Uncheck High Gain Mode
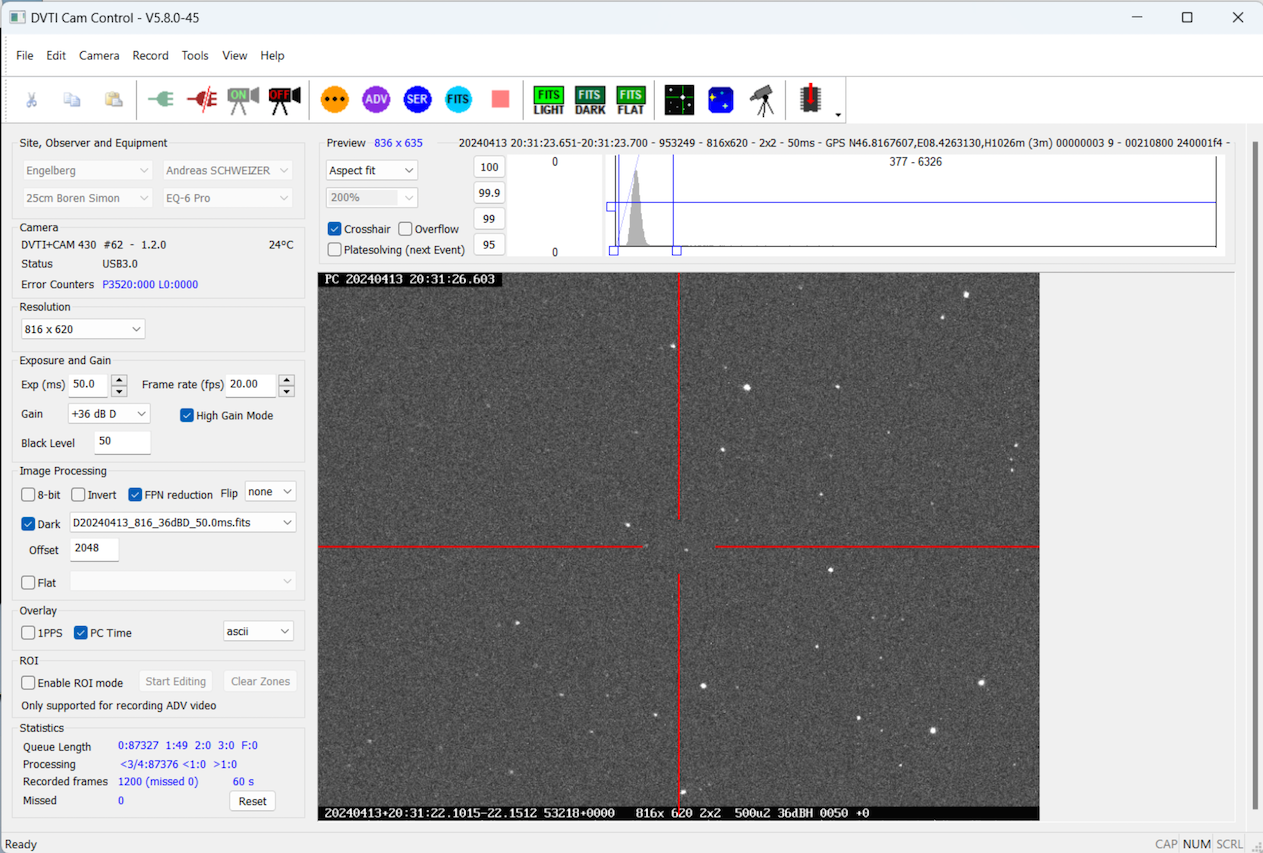Image resolution: width=1263 pixels, height=853 pixels. [x=187, y=415]
